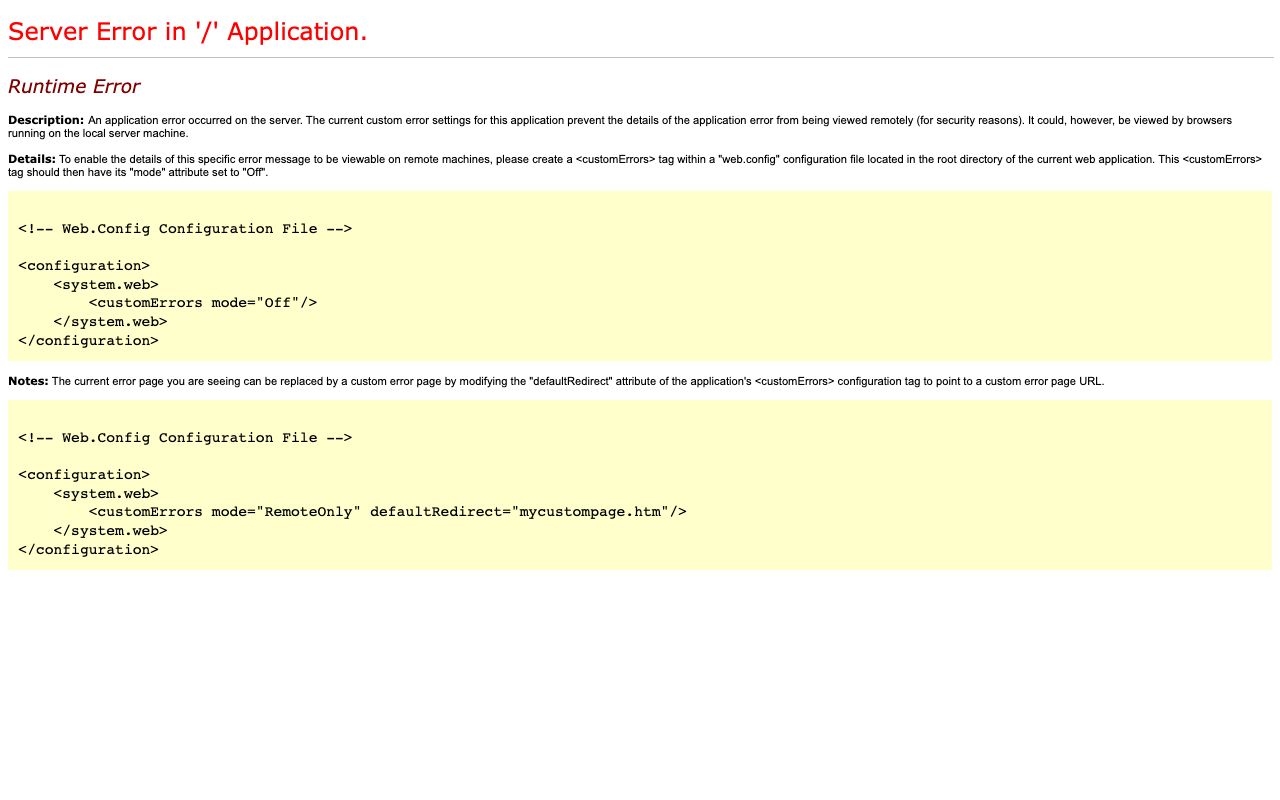Viewport: 1280px width, 800px height.
Task: Click the bold "Description:" label
Action: (46, 120)
